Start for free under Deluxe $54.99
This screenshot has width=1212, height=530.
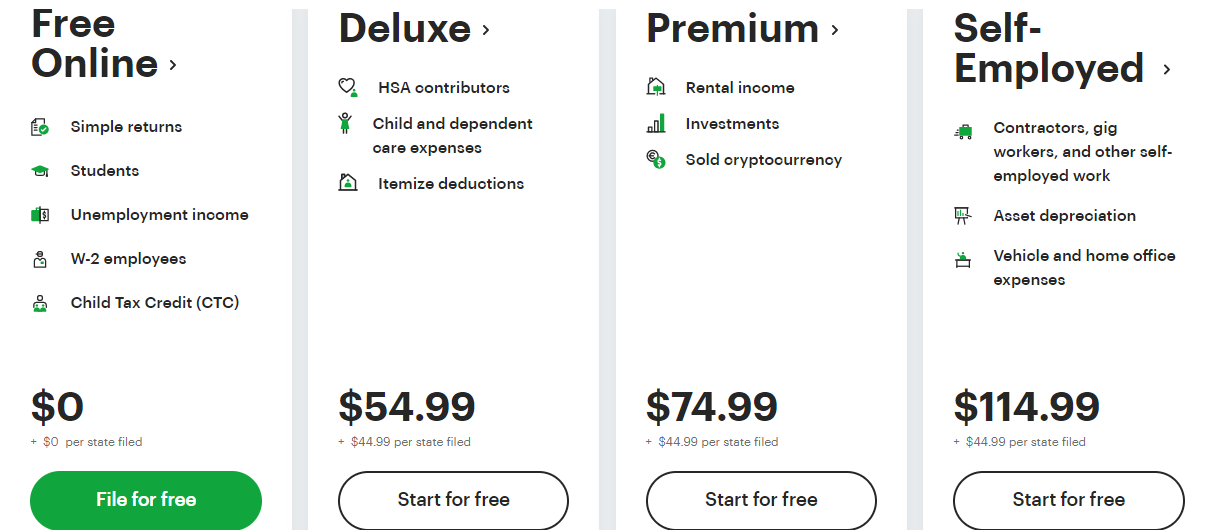click(x=453, y=499)
